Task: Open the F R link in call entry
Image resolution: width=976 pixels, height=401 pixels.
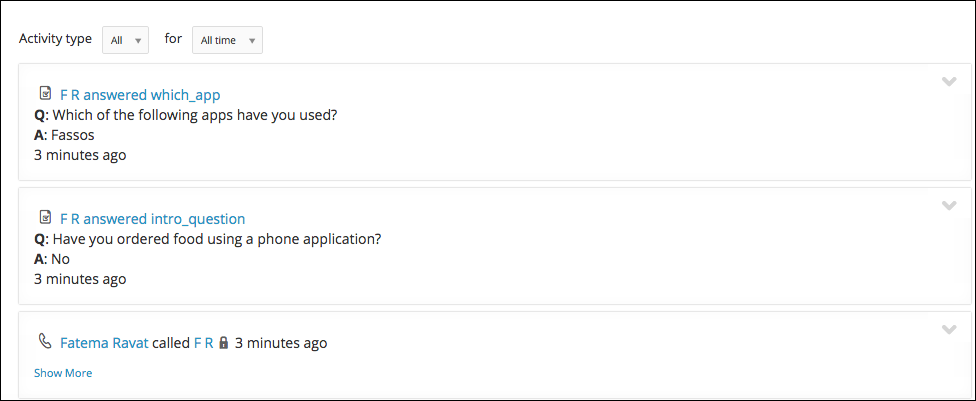Action: [204, 342]
